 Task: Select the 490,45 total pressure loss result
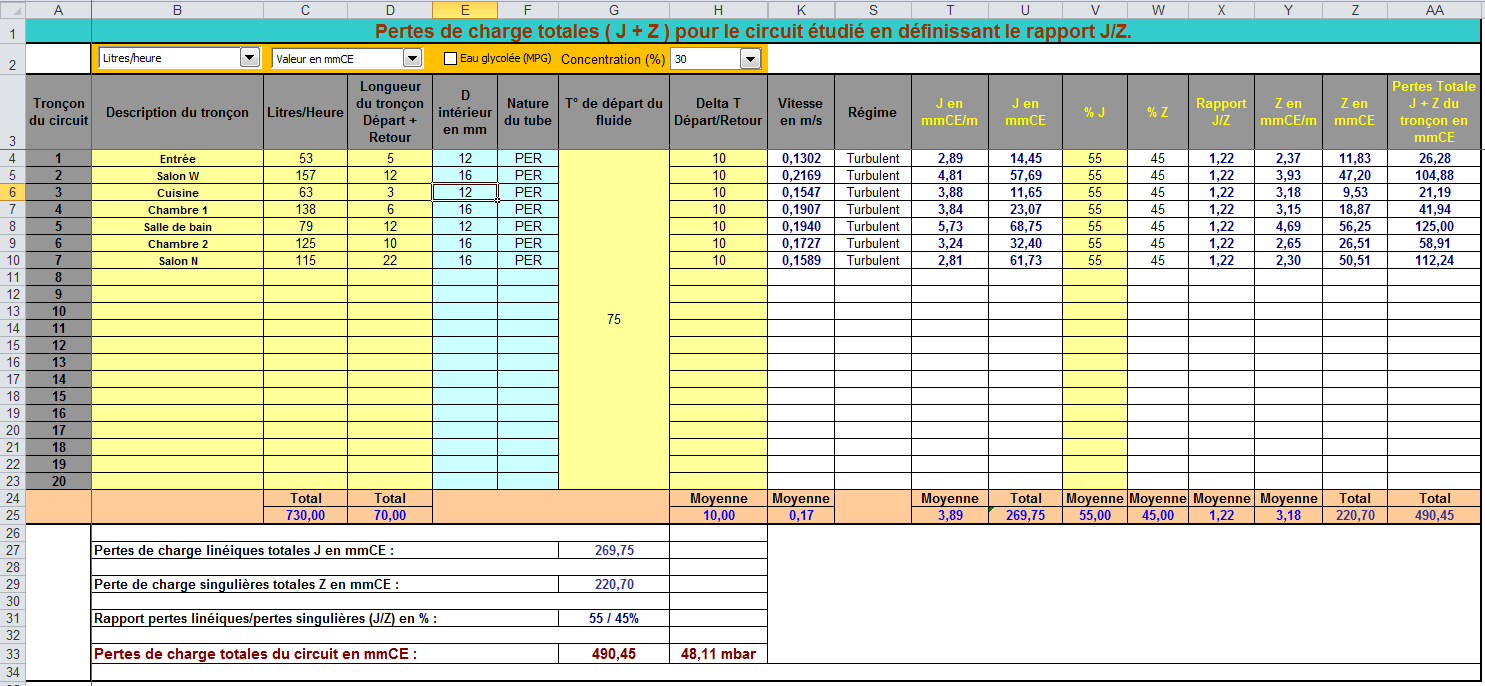613,654
